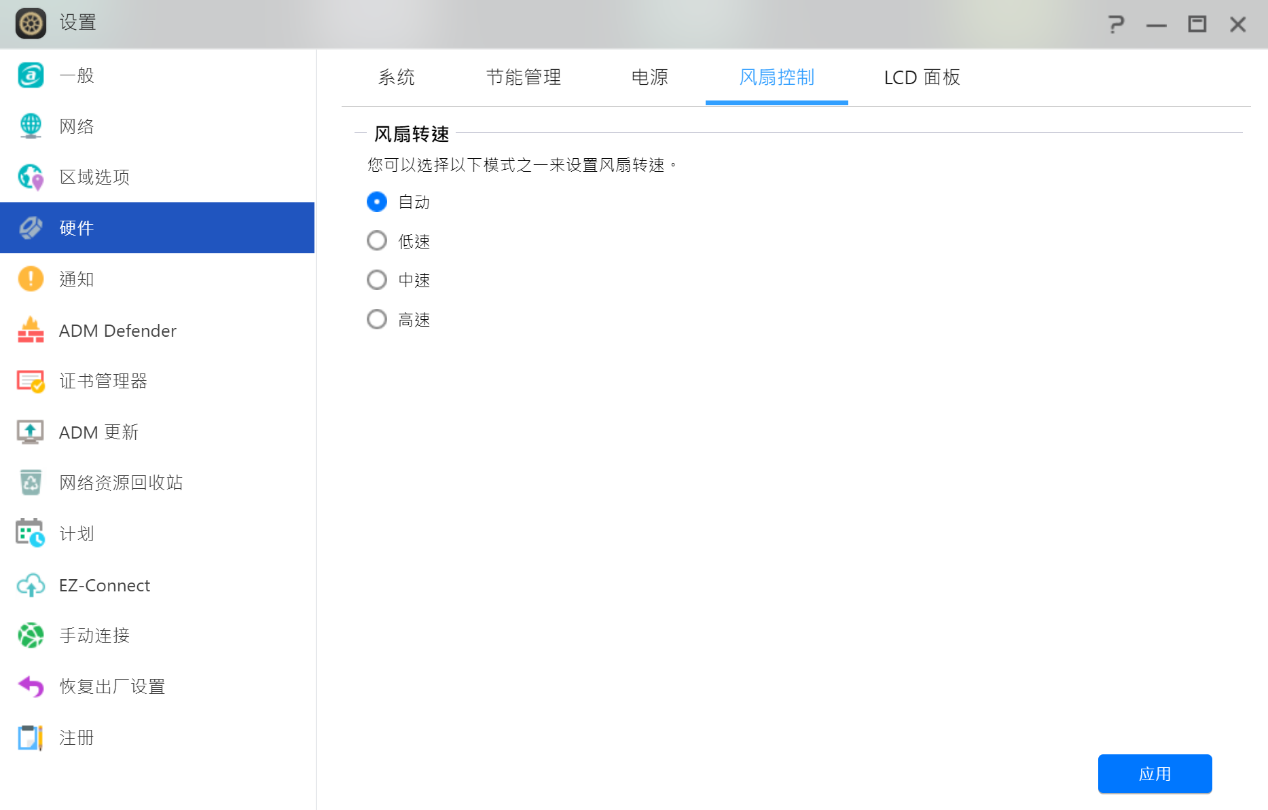1268x810 pixels.
Task: Open the 节能管理 power saving tab
Action: 523,78
